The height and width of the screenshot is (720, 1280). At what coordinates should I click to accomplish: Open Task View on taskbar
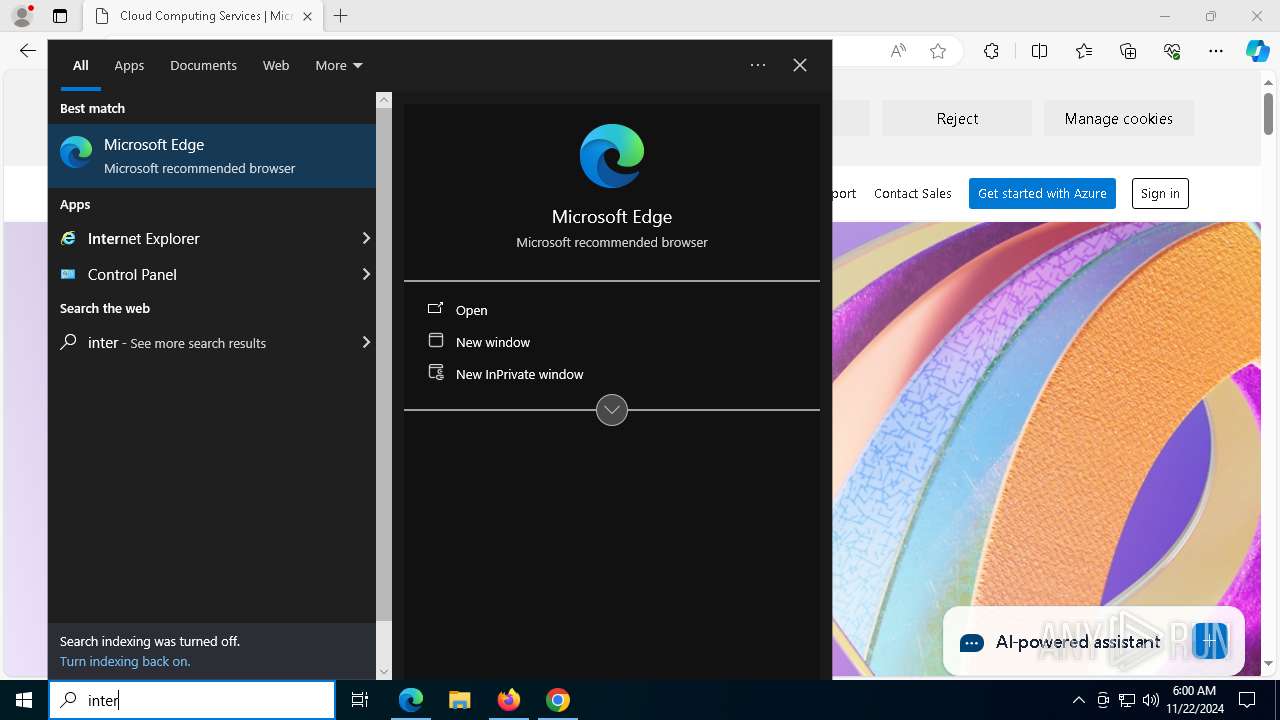[x=360, y=700]
